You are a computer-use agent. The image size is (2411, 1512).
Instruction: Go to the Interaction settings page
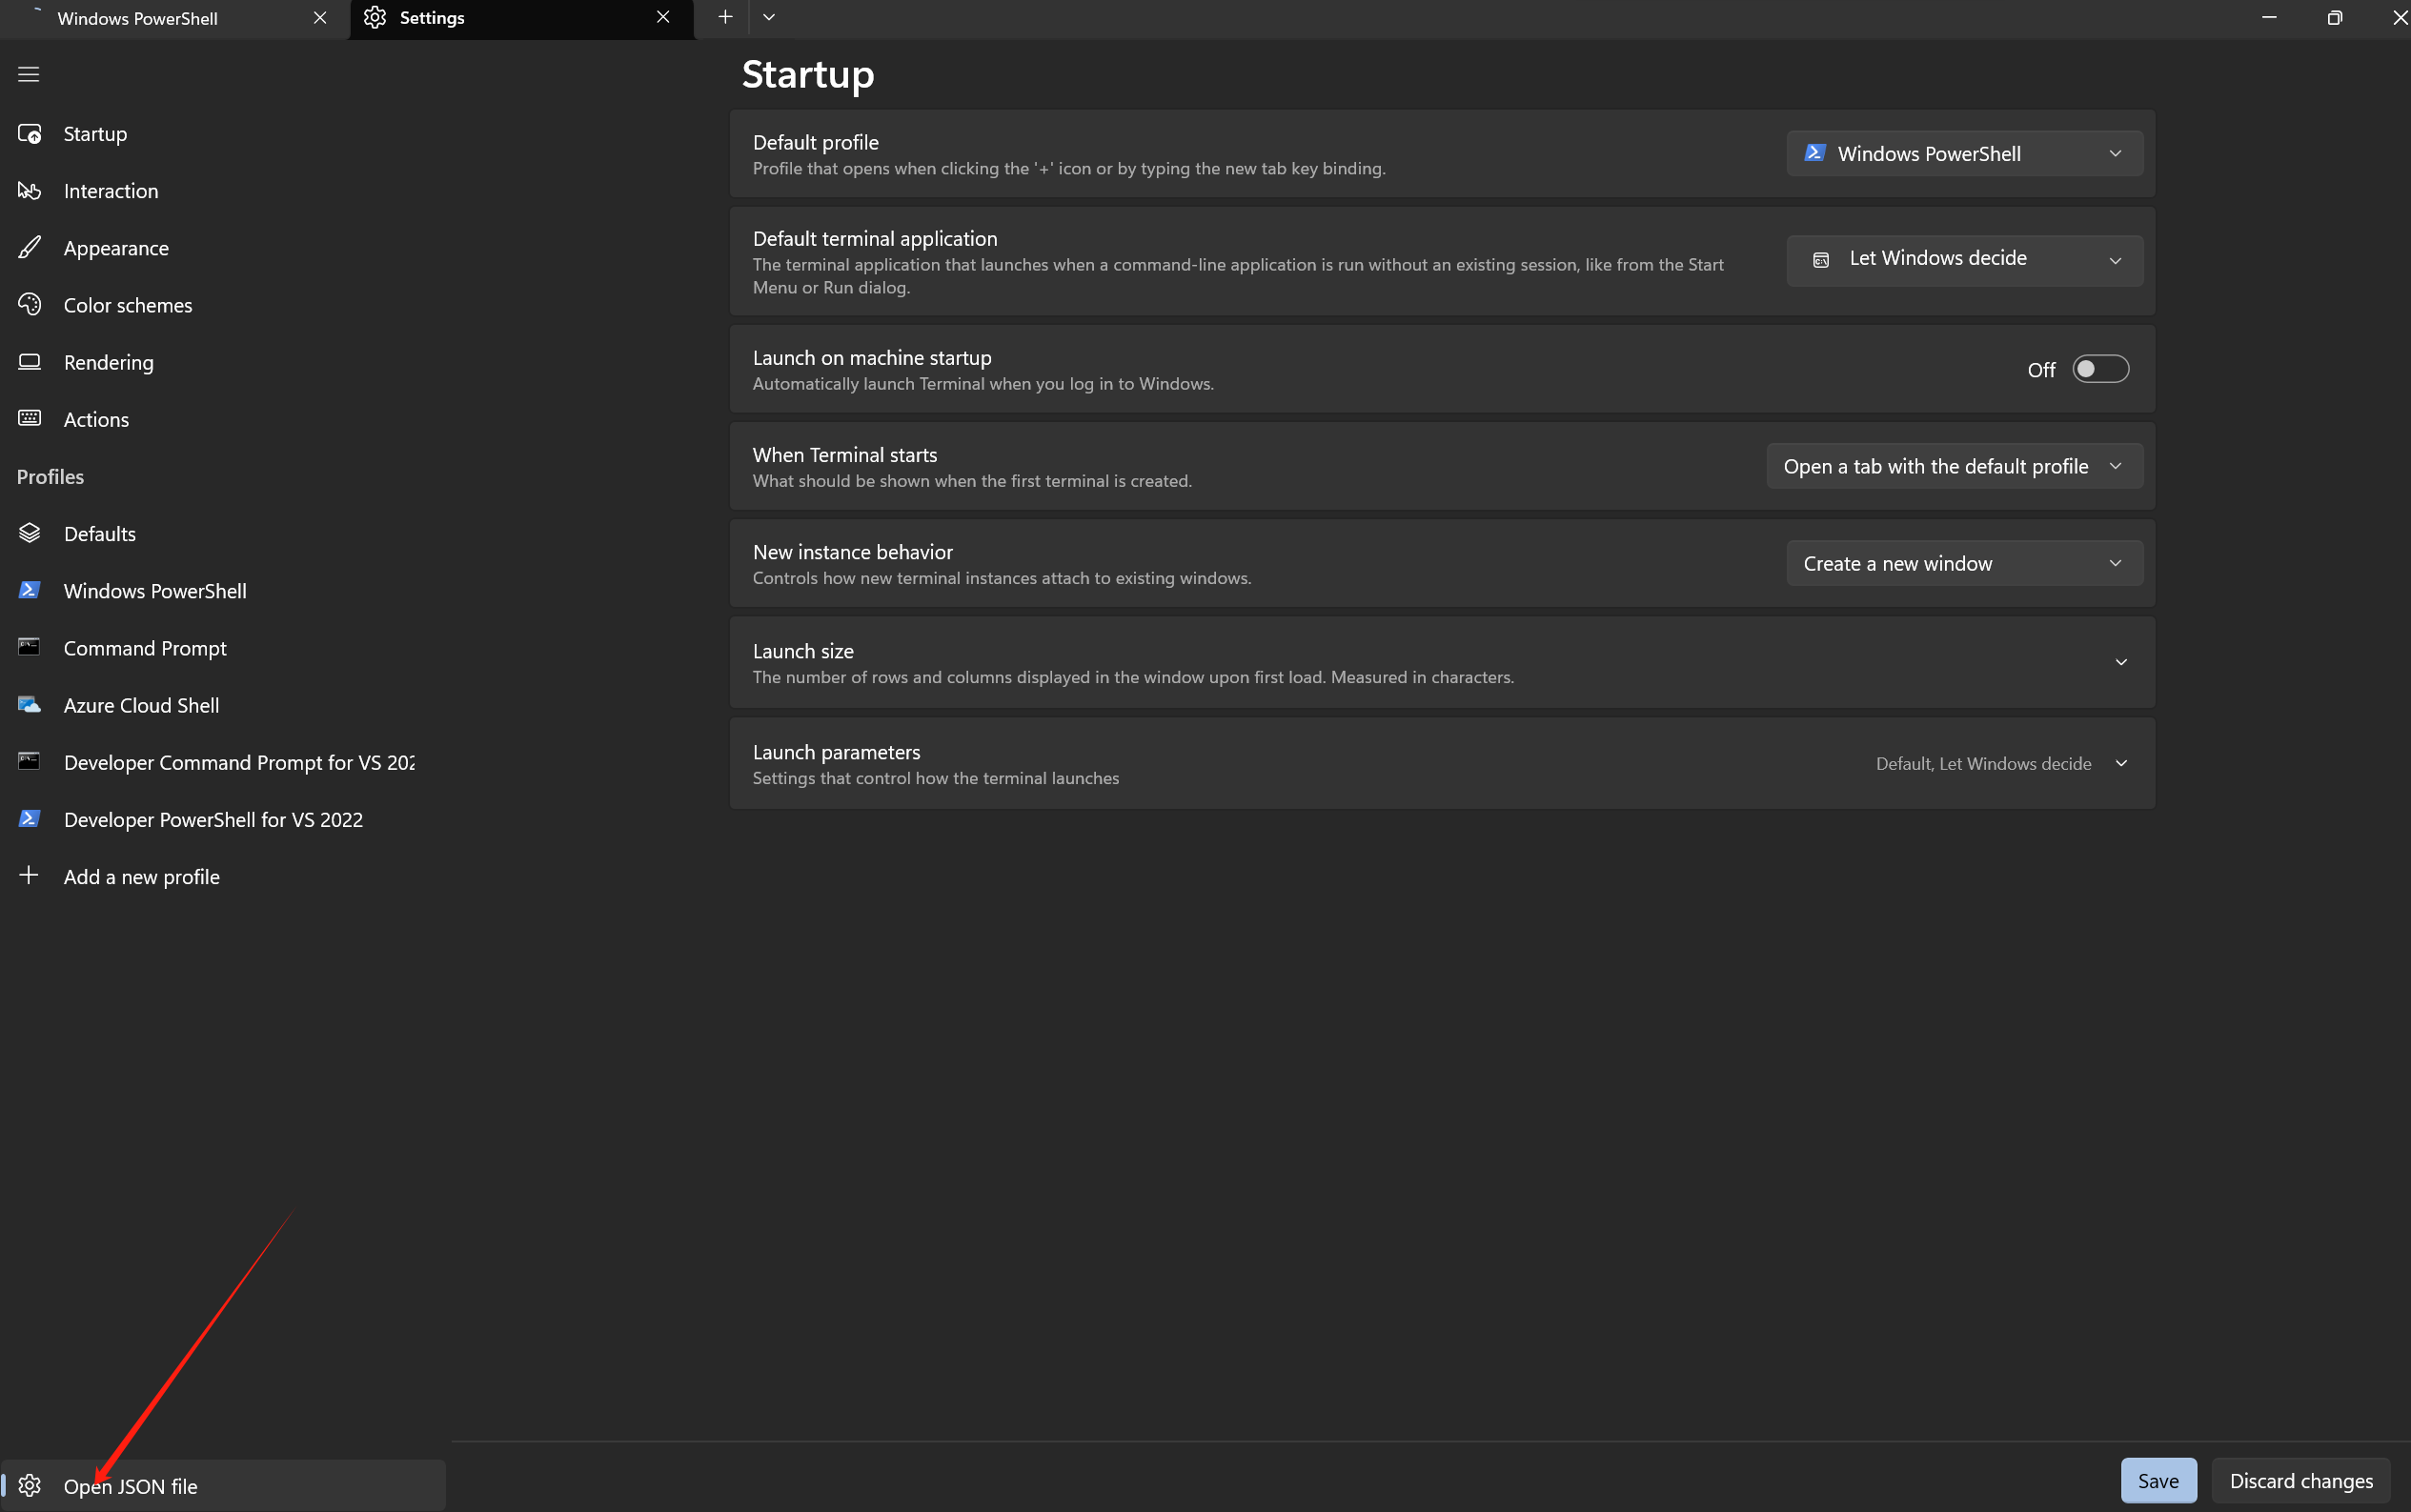click(223, 190)
